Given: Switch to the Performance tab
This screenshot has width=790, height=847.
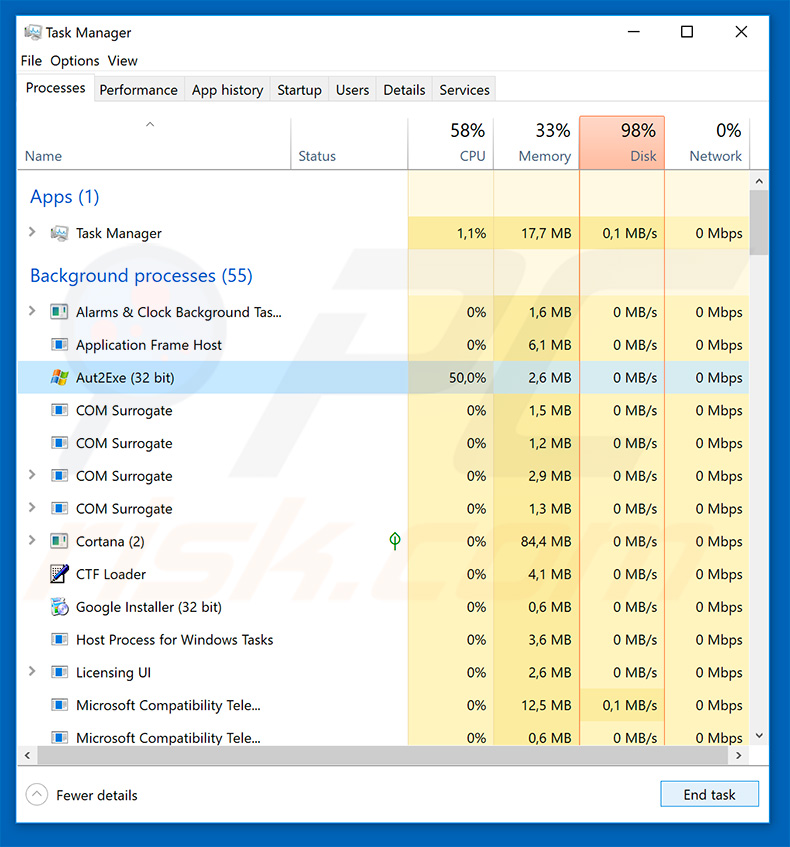Looking at the screenshot, I should click(x=138, y=90).
